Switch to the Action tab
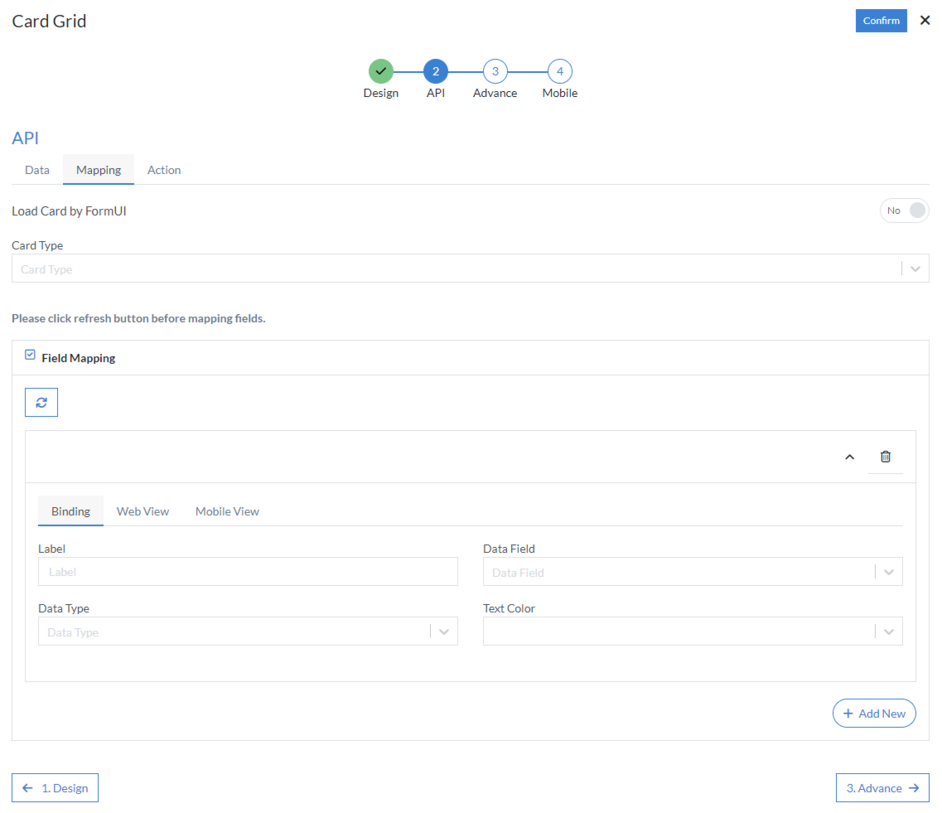This screenshot has height=813, width=942. [163, 169]
